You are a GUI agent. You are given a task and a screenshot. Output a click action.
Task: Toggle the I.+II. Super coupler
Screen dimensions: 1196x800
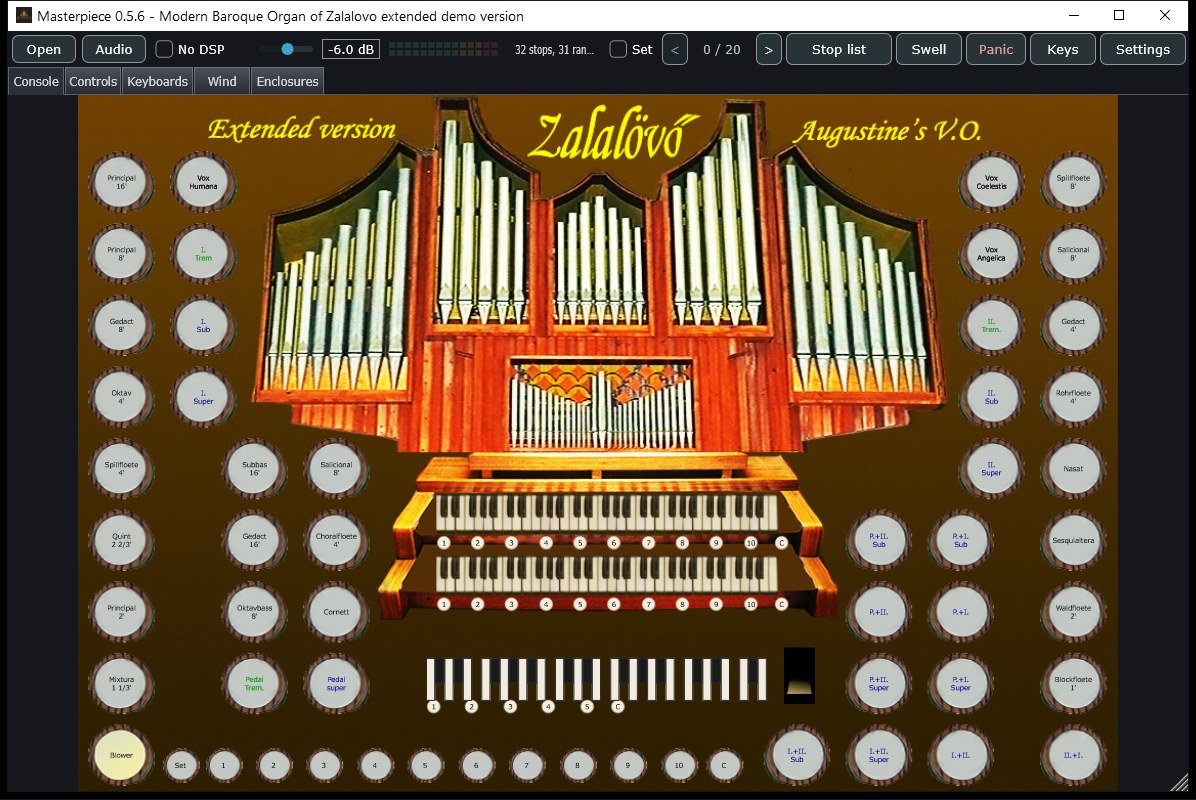879,756
